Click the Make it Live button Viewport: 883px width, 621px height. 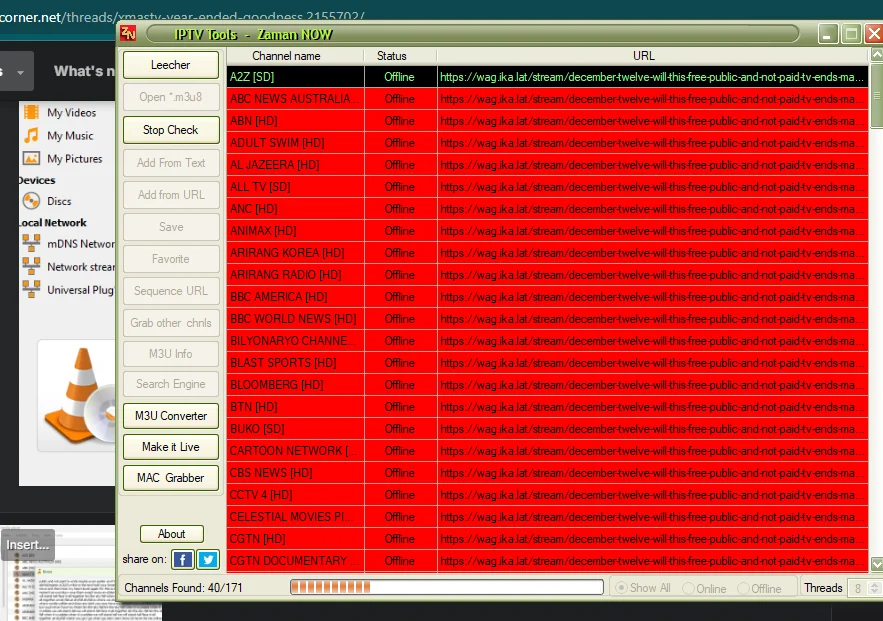[171, 446]
